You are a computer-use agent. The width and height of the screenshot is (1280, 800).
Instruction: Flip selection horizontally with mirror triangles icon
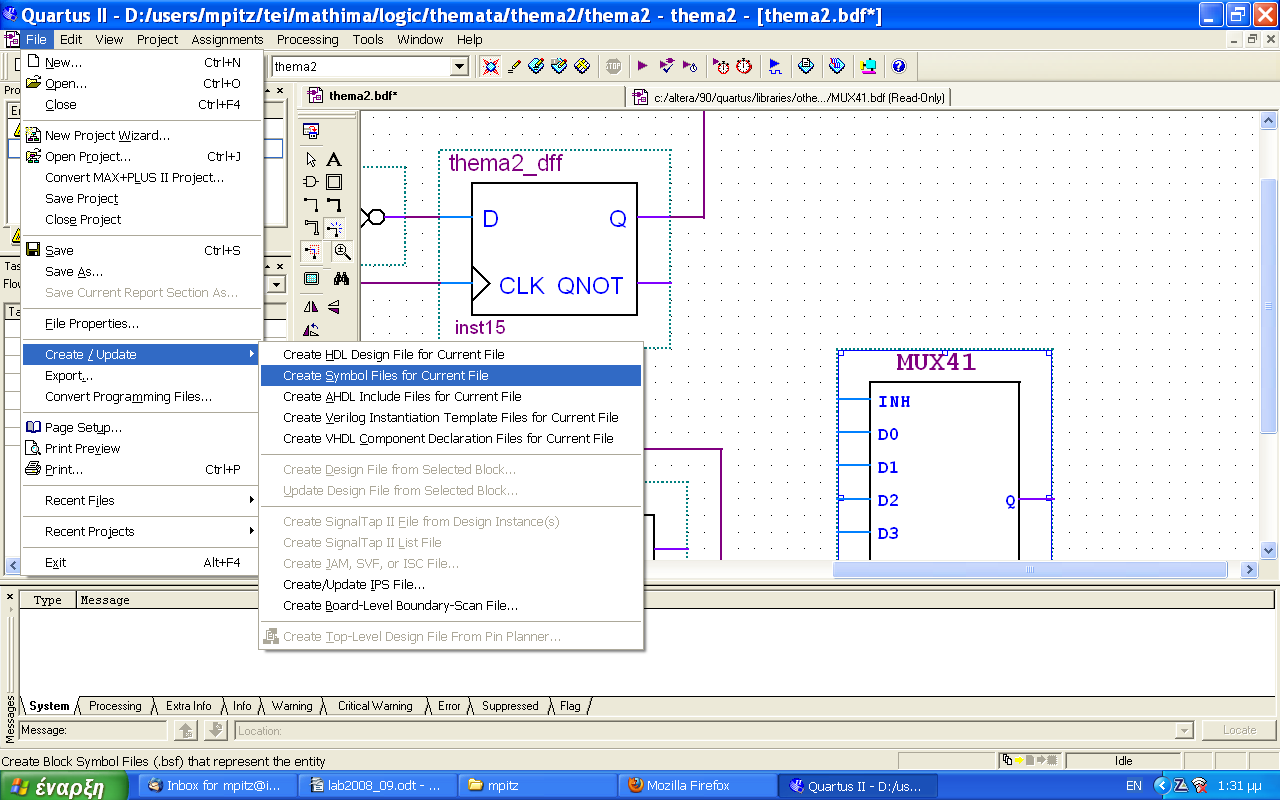[311, 307]
